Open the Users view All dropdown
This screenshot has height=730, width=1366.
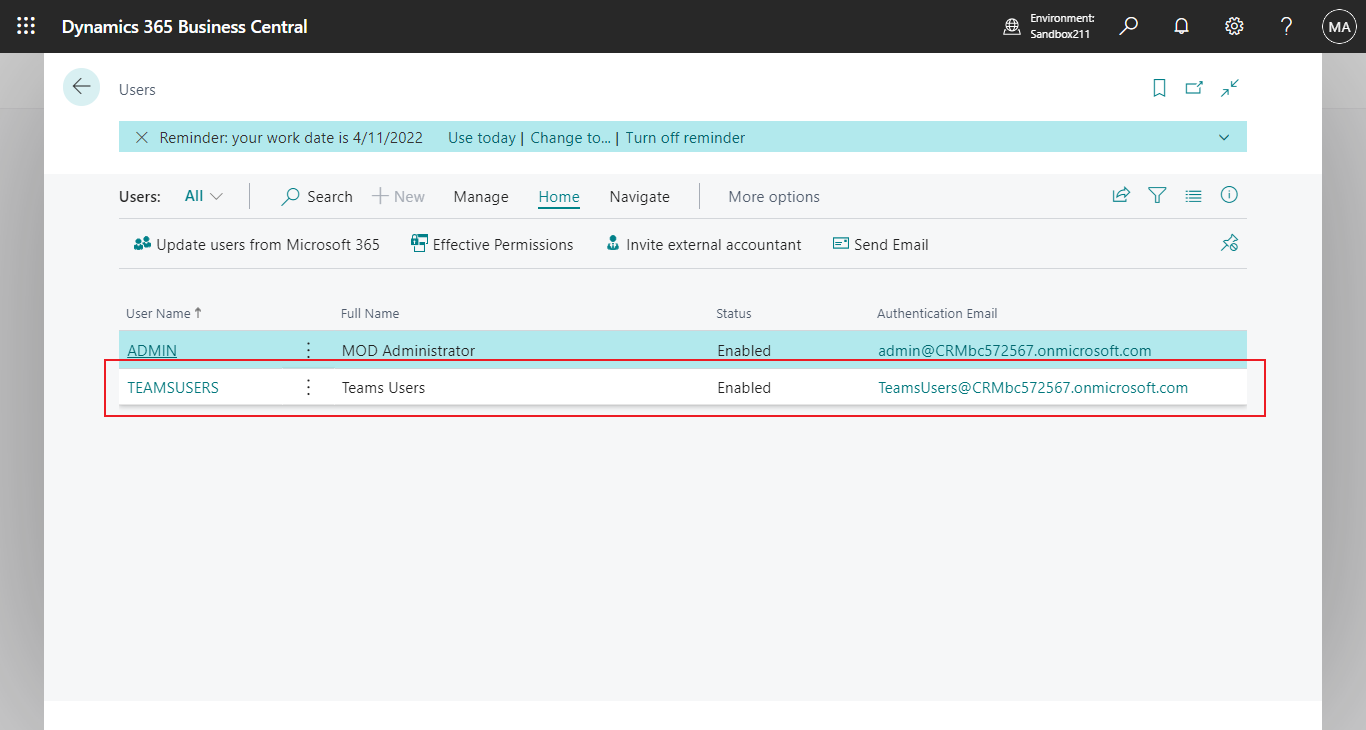point(203,197)
